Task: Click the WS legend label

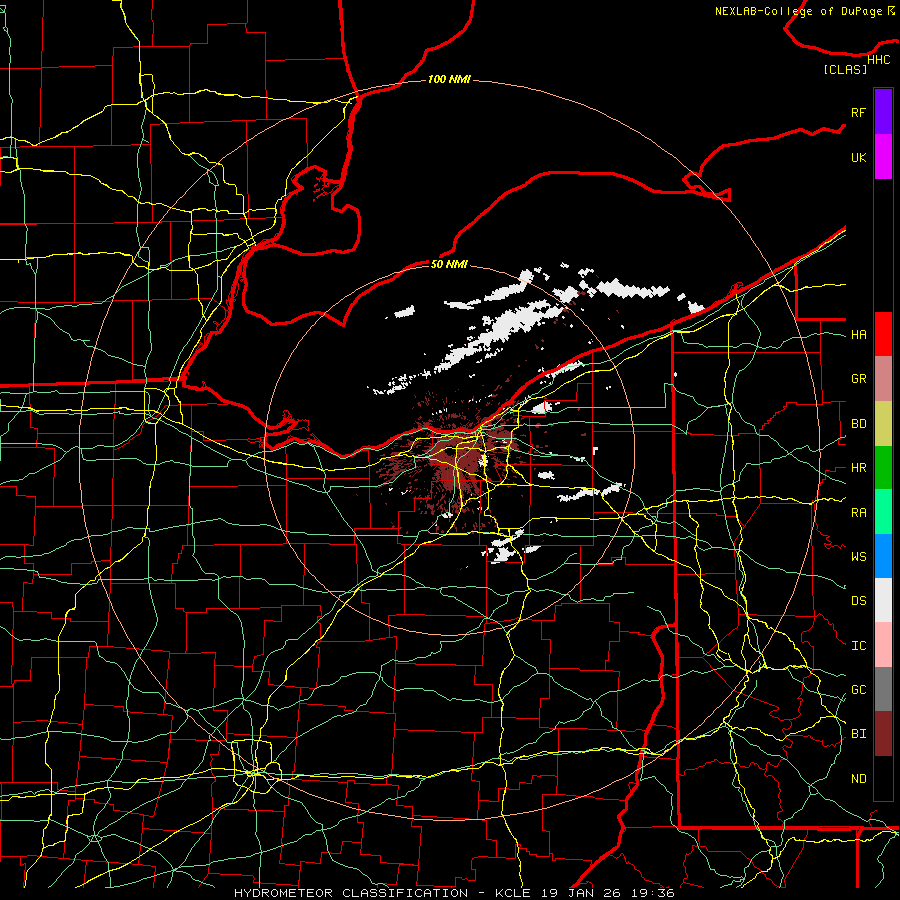Action: pos(859,557)
